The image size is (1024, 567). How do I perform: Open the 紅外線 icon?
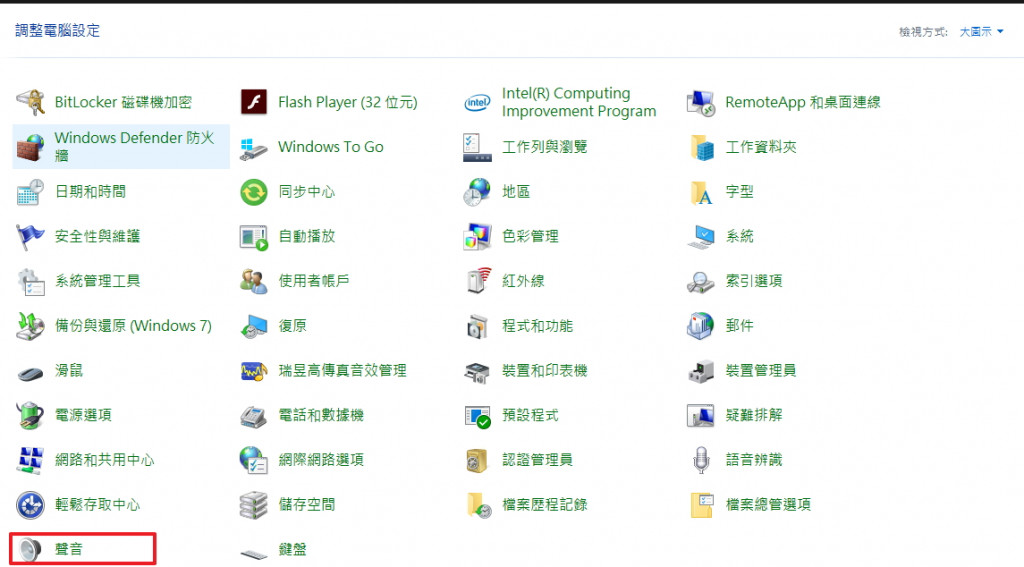point(479,281)
